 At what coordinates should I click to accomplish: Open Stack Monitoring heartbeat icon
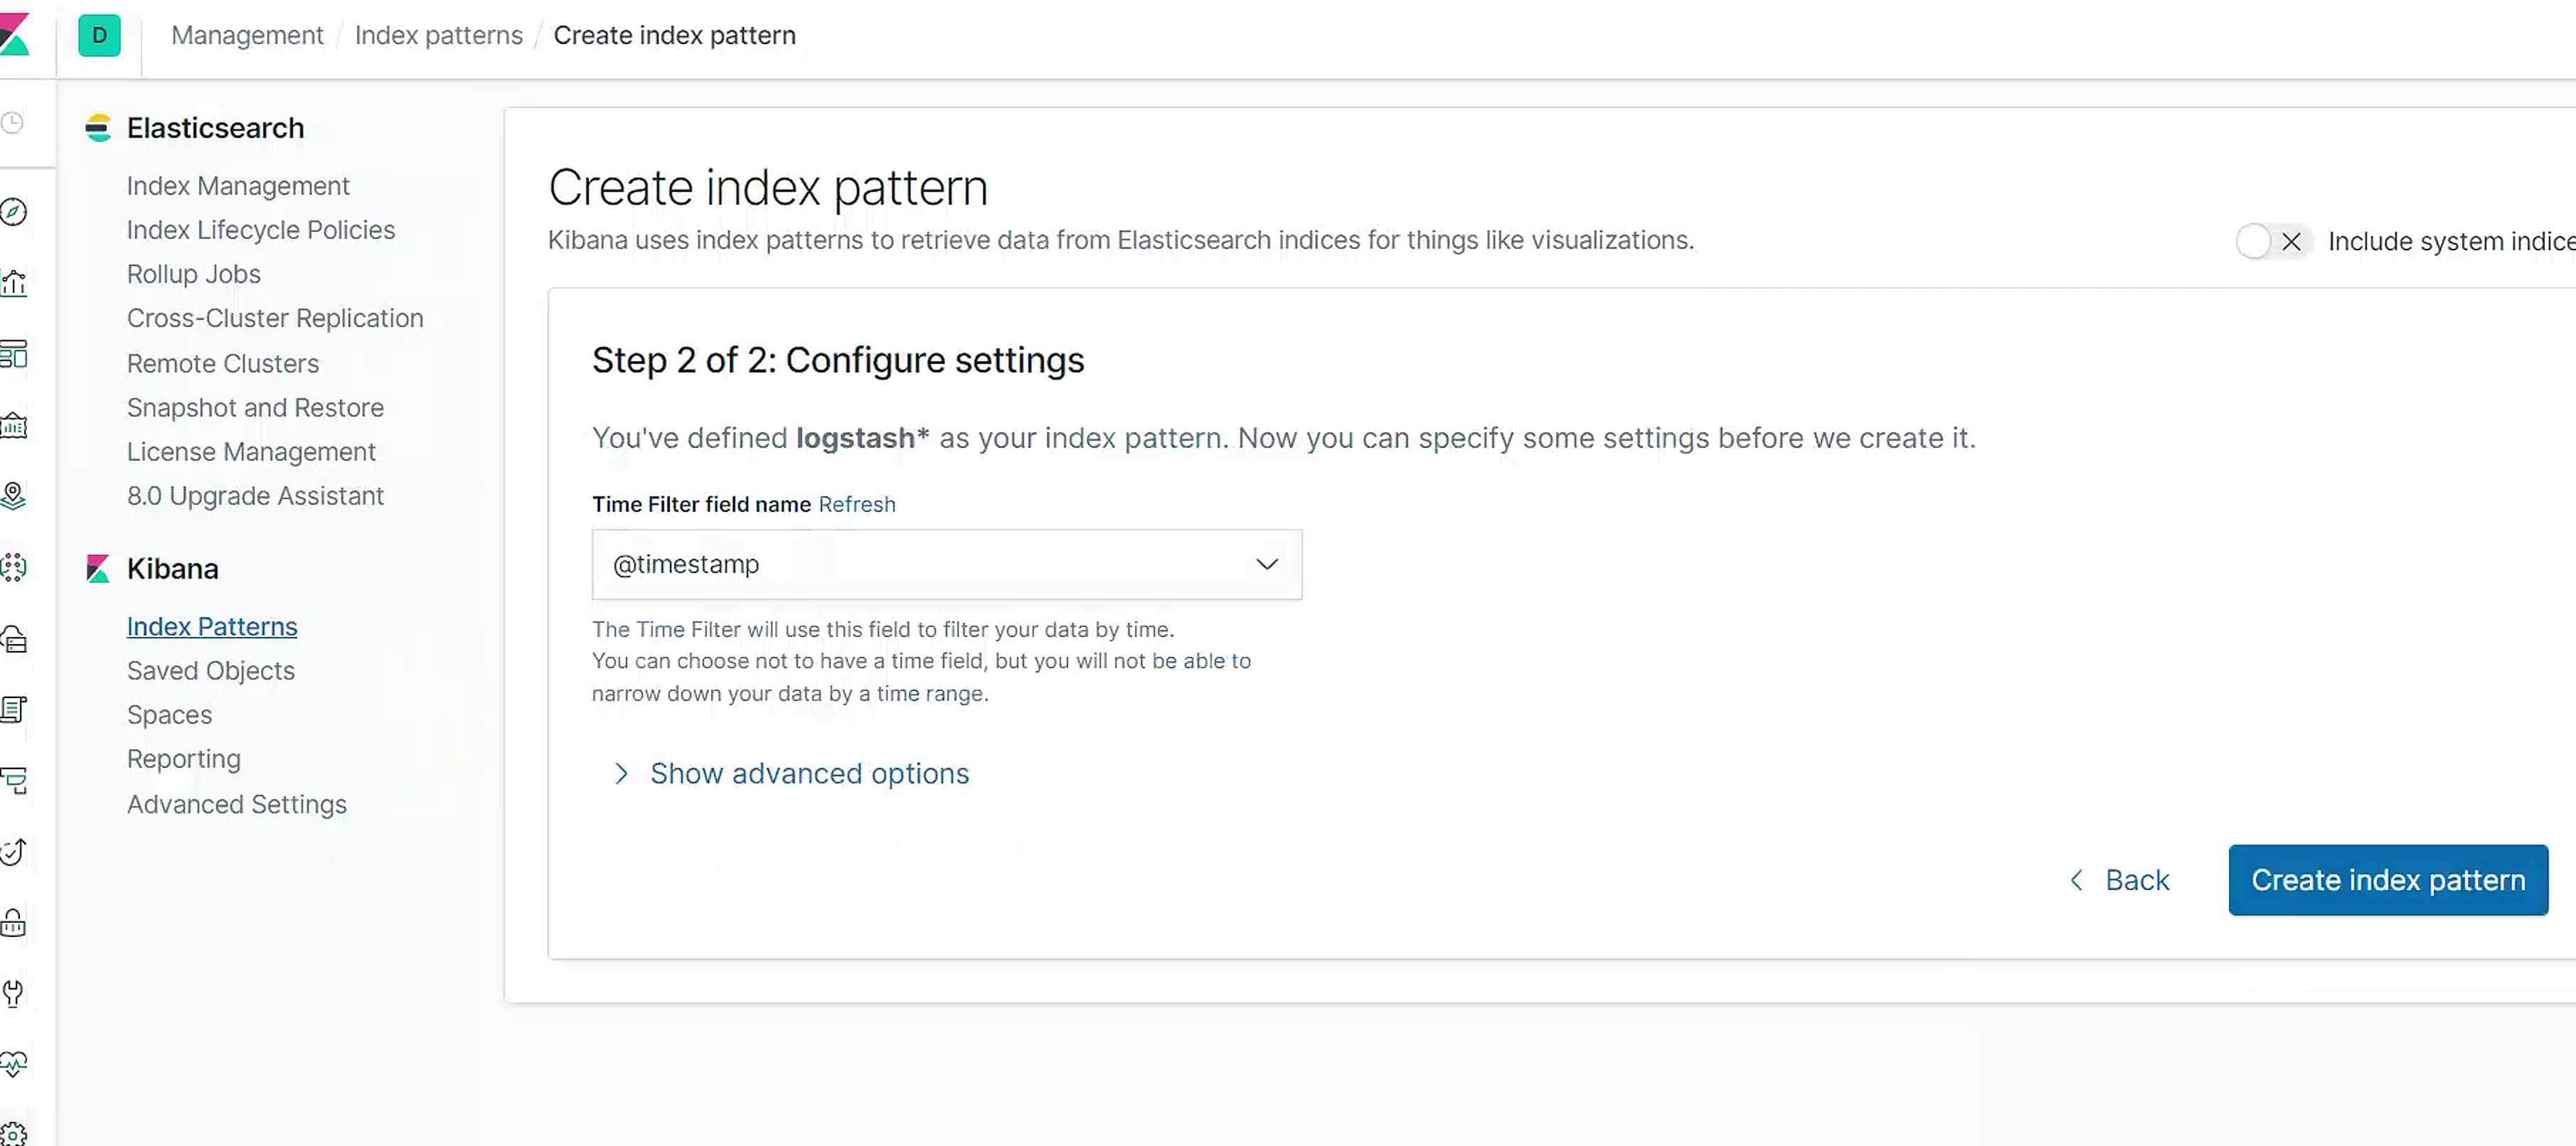pos(13,1063)
